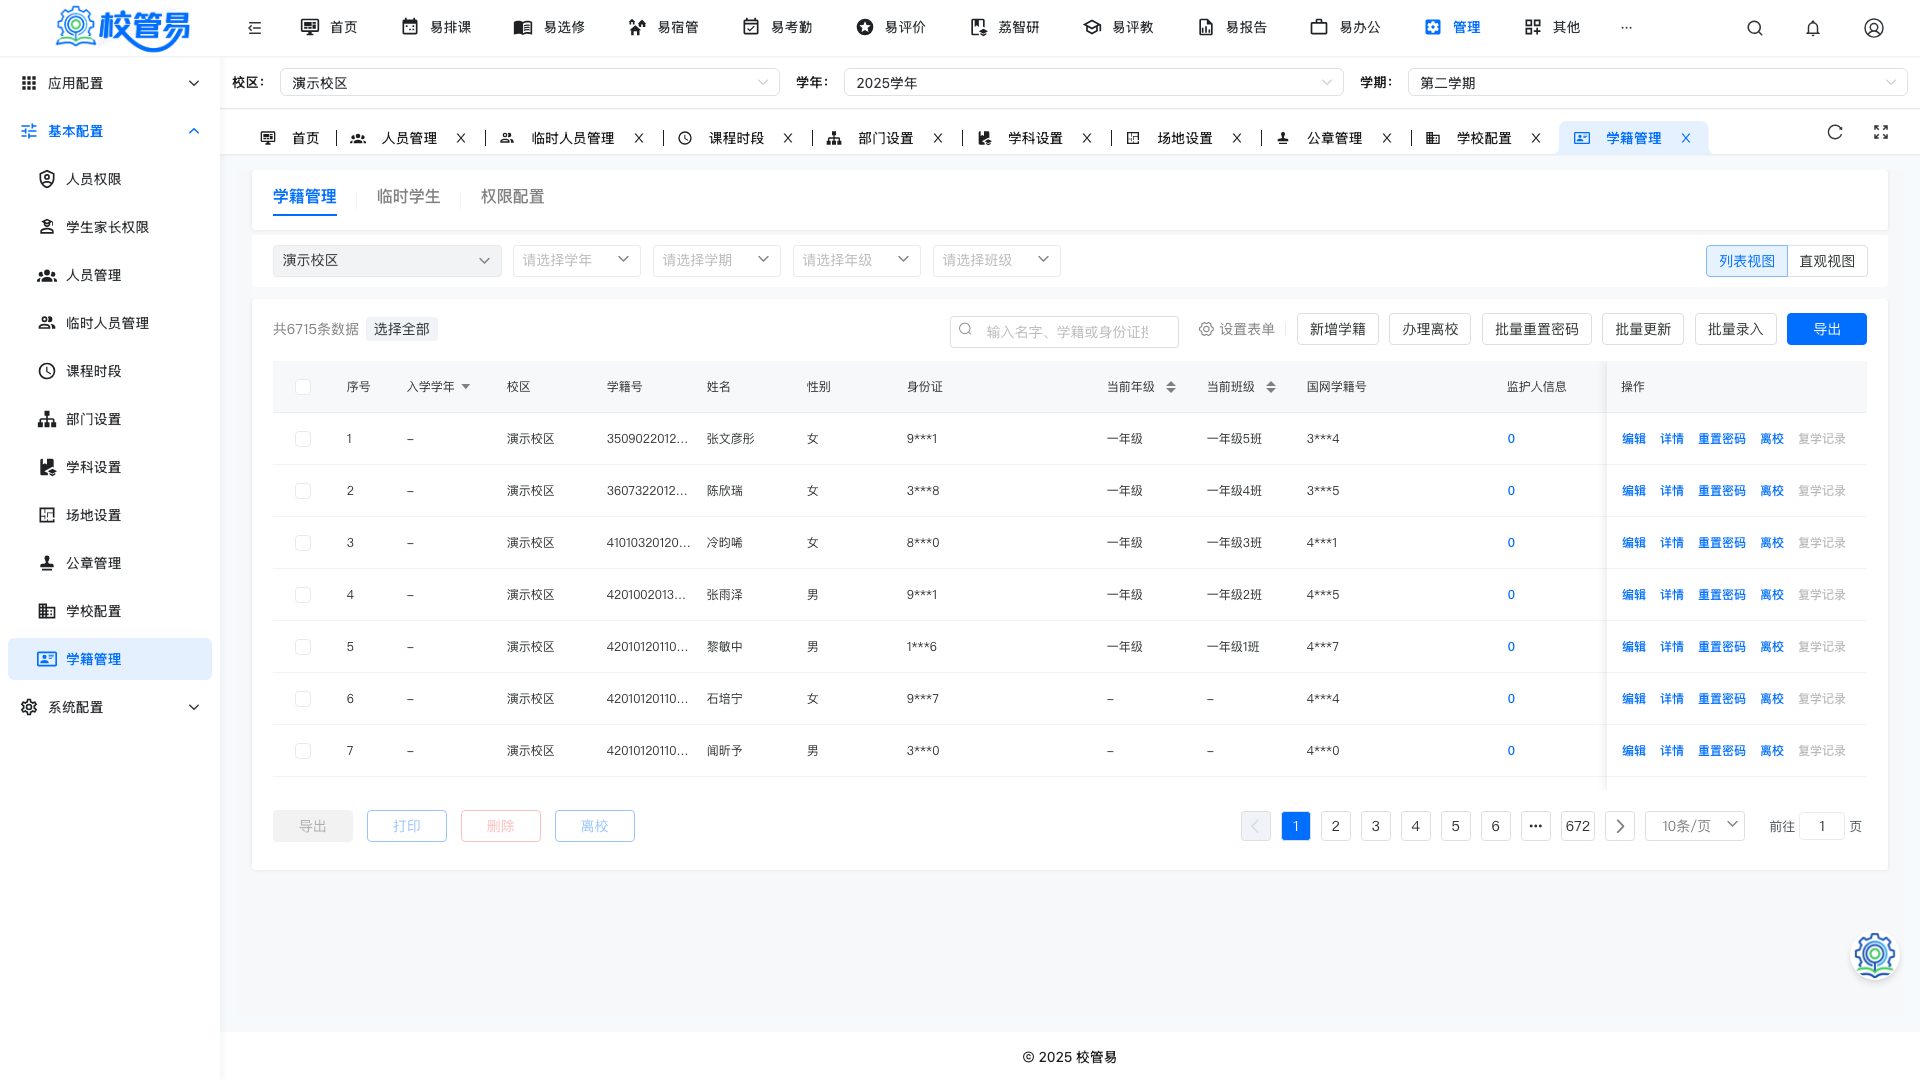Go to page 3 in pagination

tap(1376, 826)
